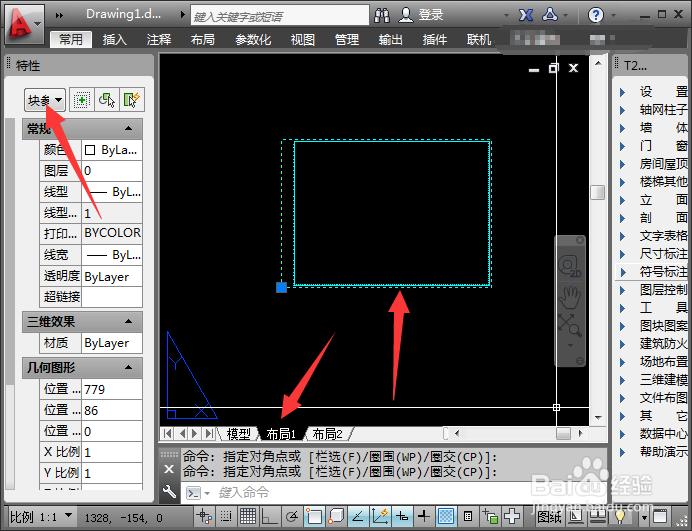The width and height of the screenshot is (692, 531).
Task: Open the help question mark icon
Action: (x=596, y=15)
